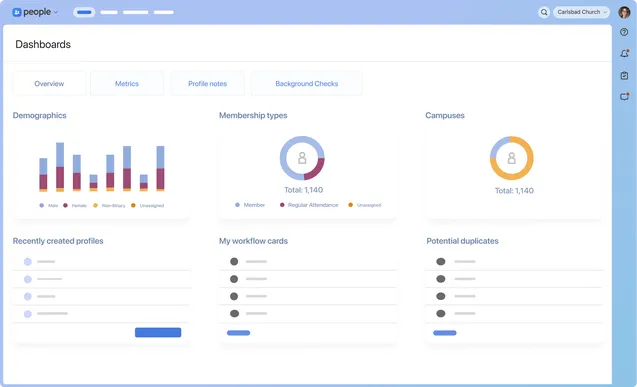This screenshot has height=387, width=637.
Task: Click the Membership types donut chart
Action: [302, 158]
